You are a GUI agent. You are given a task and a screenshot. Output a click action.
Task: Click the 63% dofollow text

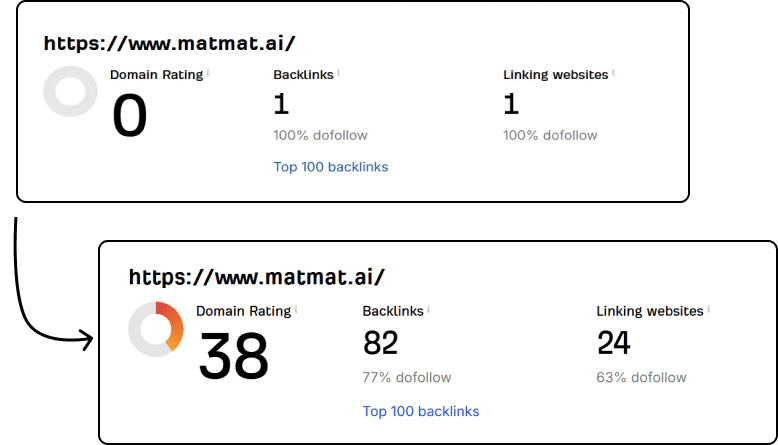(x=642, y=378)
